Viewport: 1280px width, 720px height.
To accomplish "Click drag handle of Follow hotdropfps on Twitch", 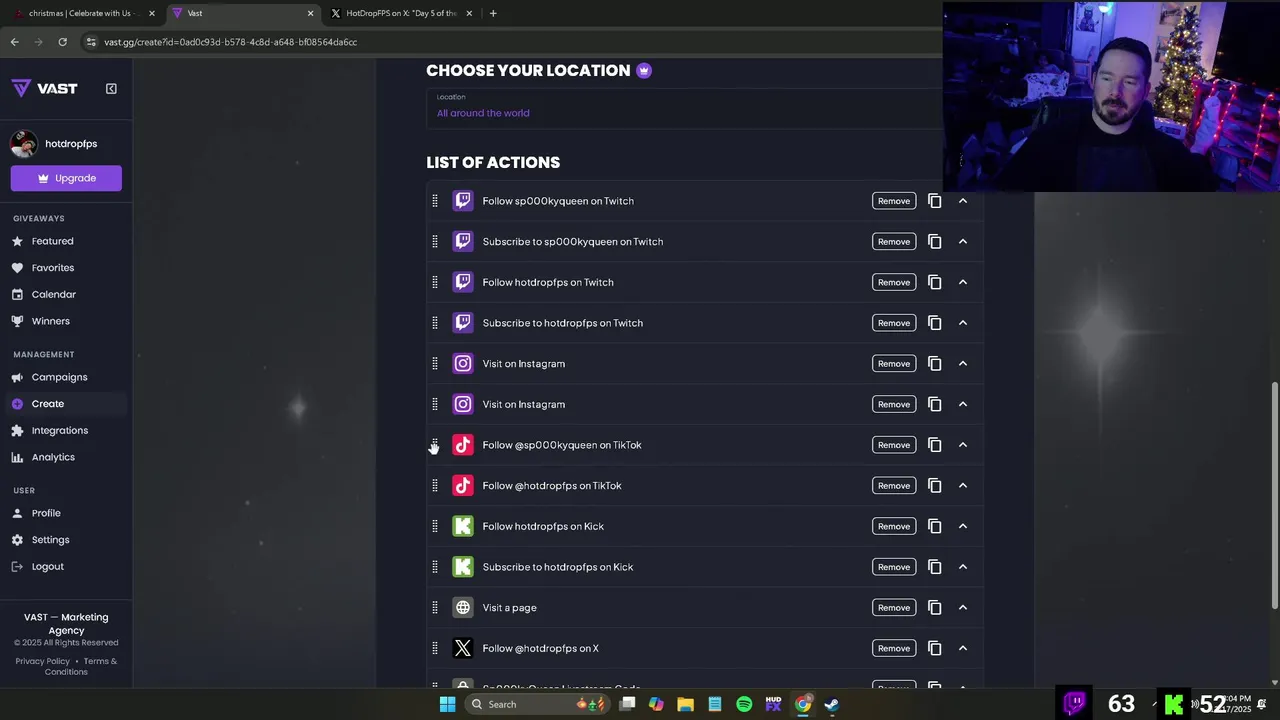I will (435, 282).
